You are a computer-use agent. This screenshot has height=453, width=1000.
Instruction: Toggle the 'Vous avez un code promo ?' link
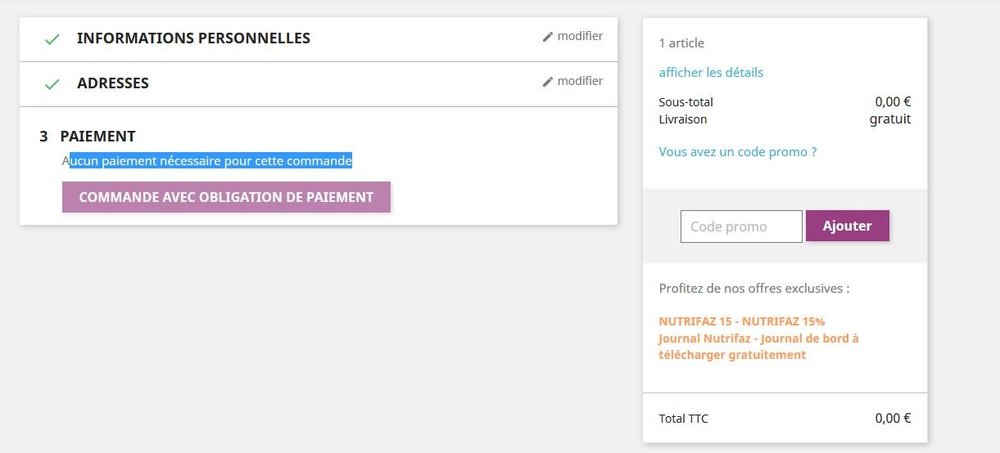pos(738,152)
